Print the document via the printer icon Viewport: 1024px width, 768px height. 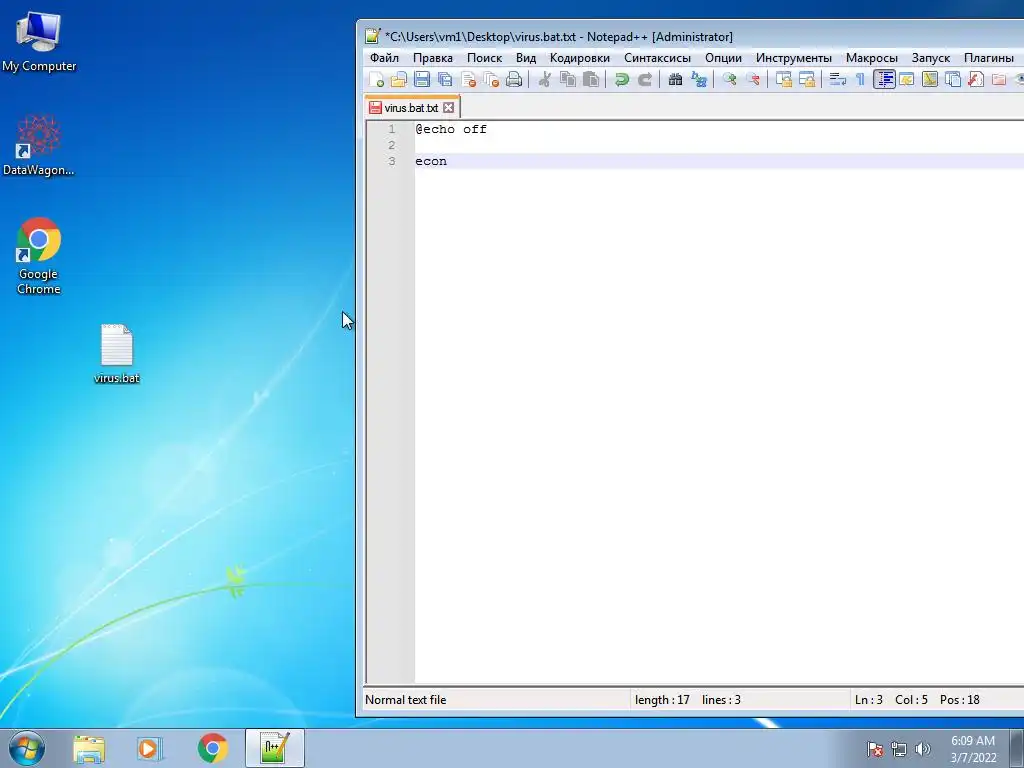pyautogui.click(x=514, y=80)
